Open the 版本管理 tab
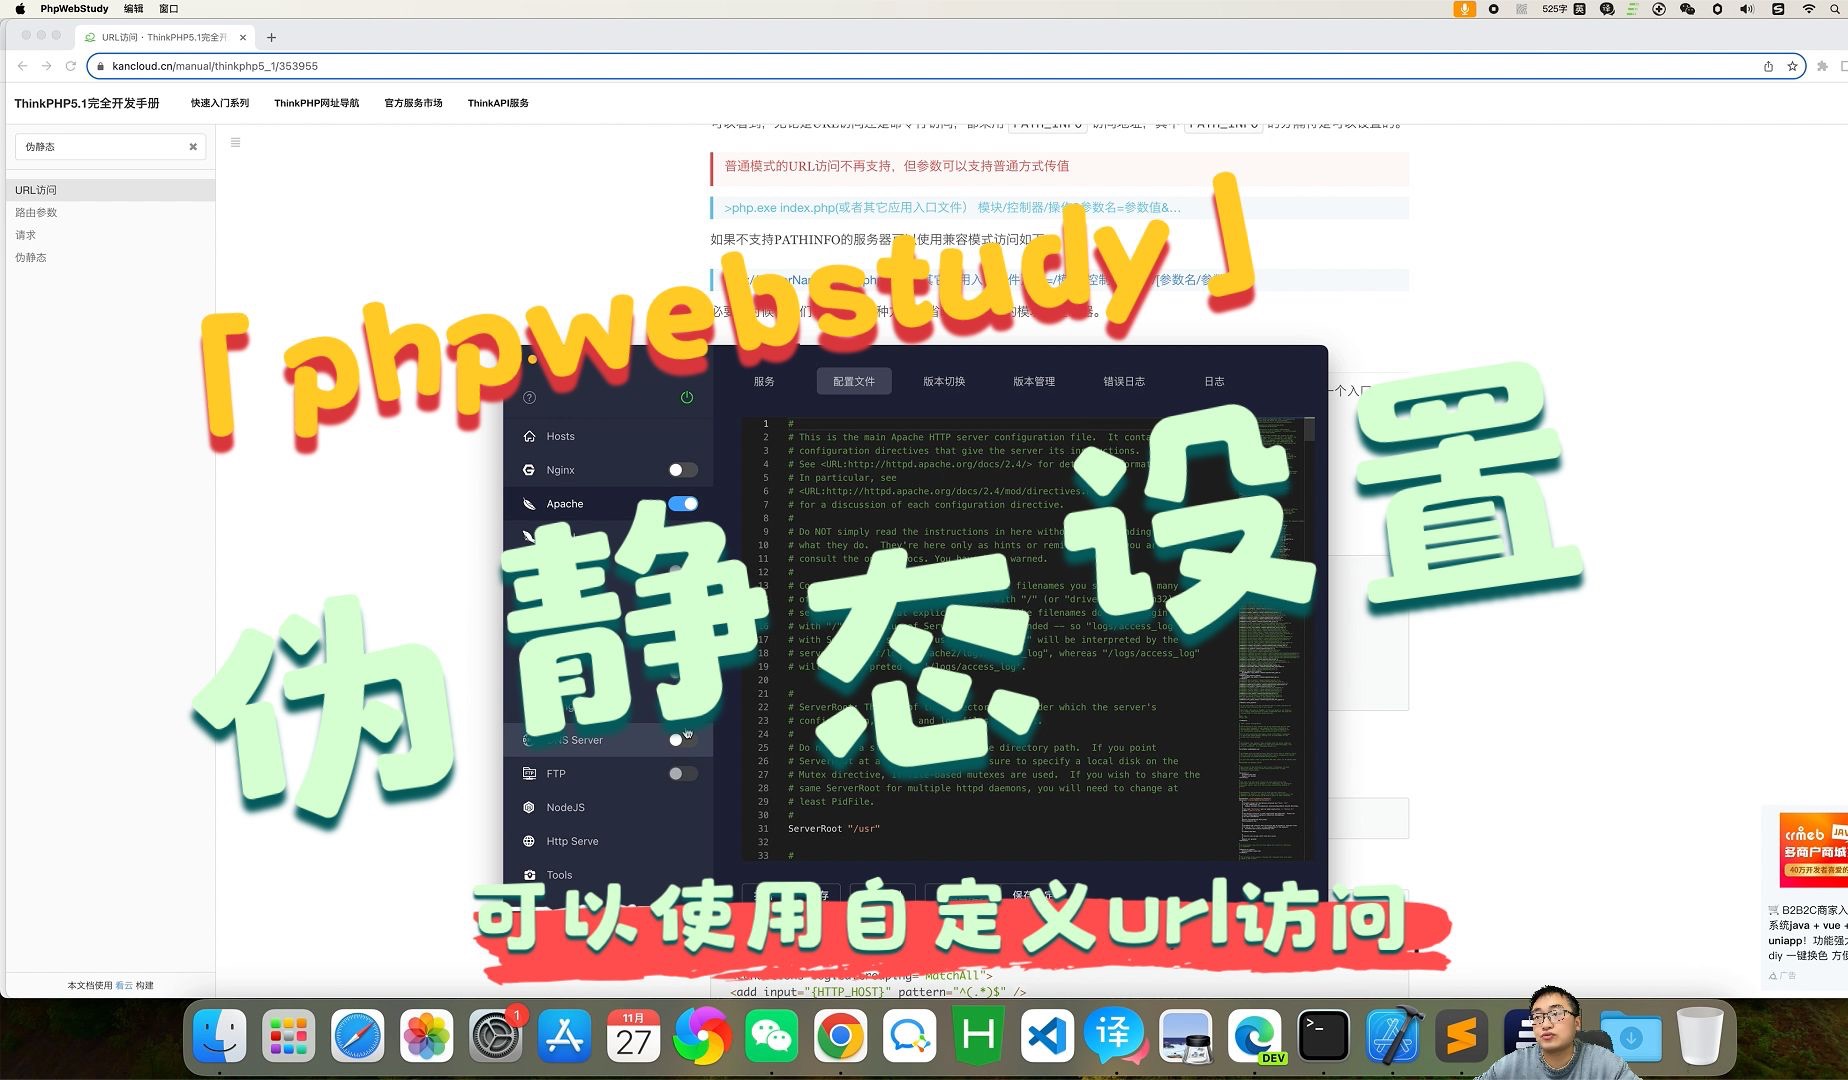Viewport: 1848px width, 1080px height. tap(1034, 381)
